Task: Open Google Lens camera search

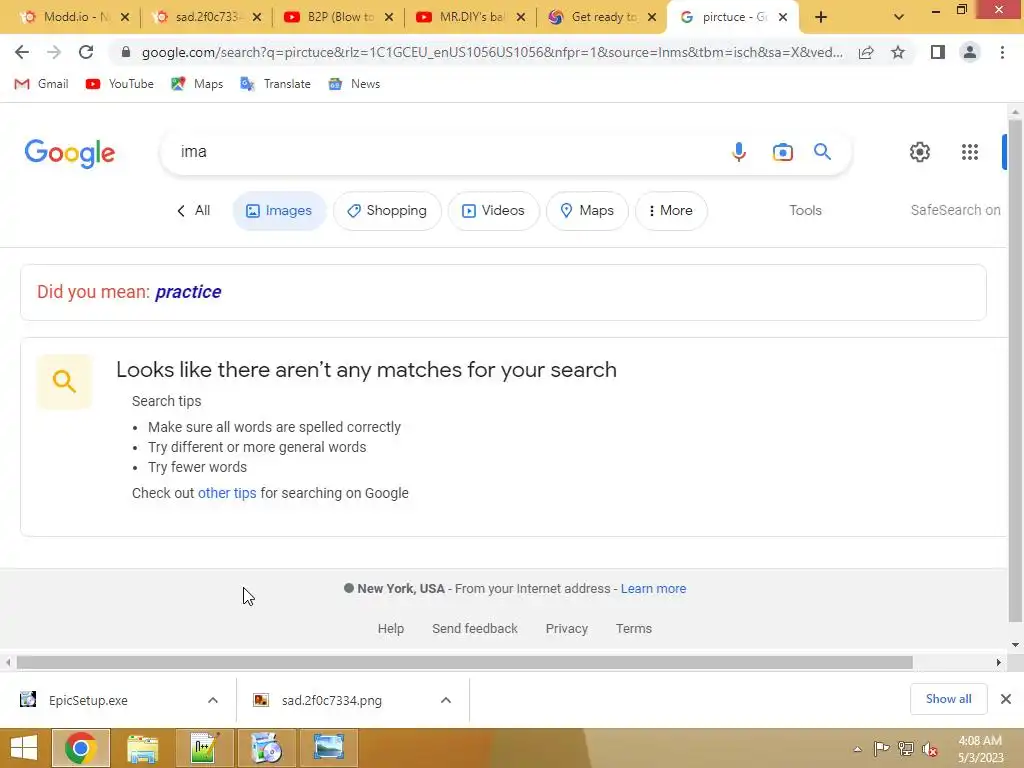Action: pyautogui.click(x=782, y=152)
